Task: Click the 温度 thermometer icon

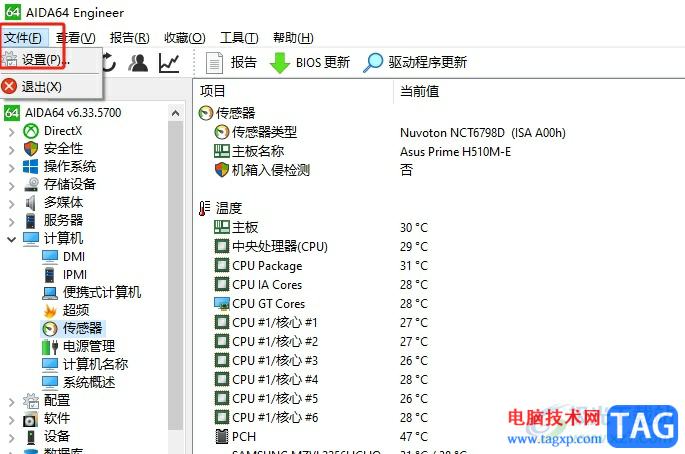Action: point(204,208)
